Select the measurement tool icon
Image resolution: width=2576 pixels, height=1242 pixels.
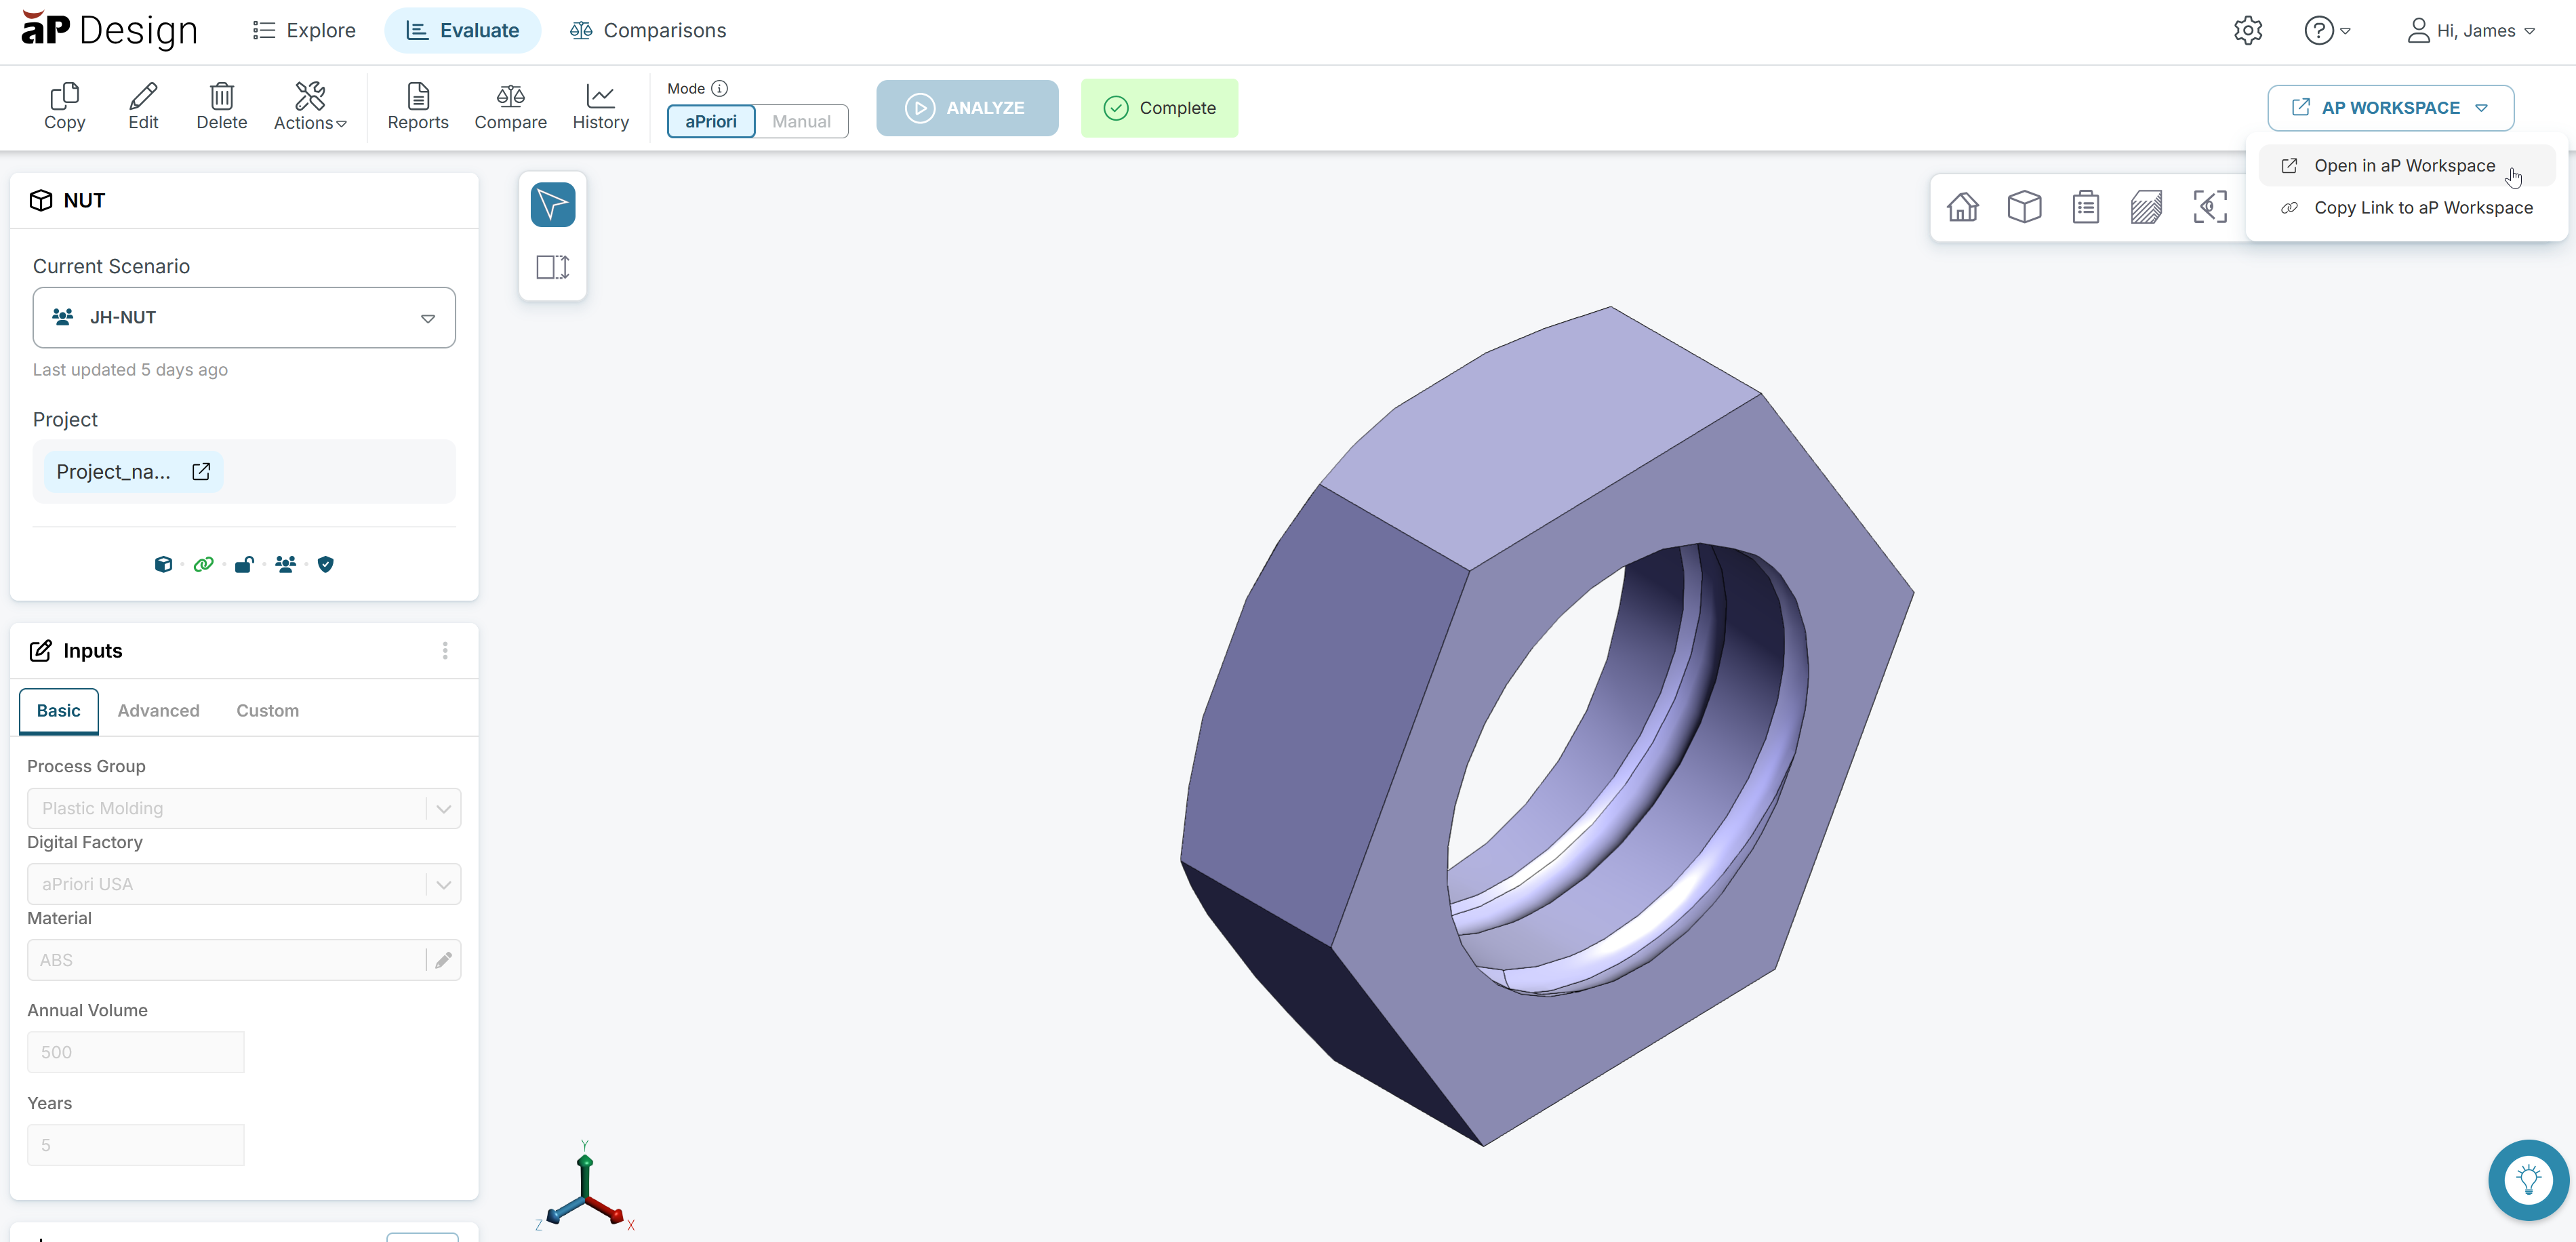[552, 267]
